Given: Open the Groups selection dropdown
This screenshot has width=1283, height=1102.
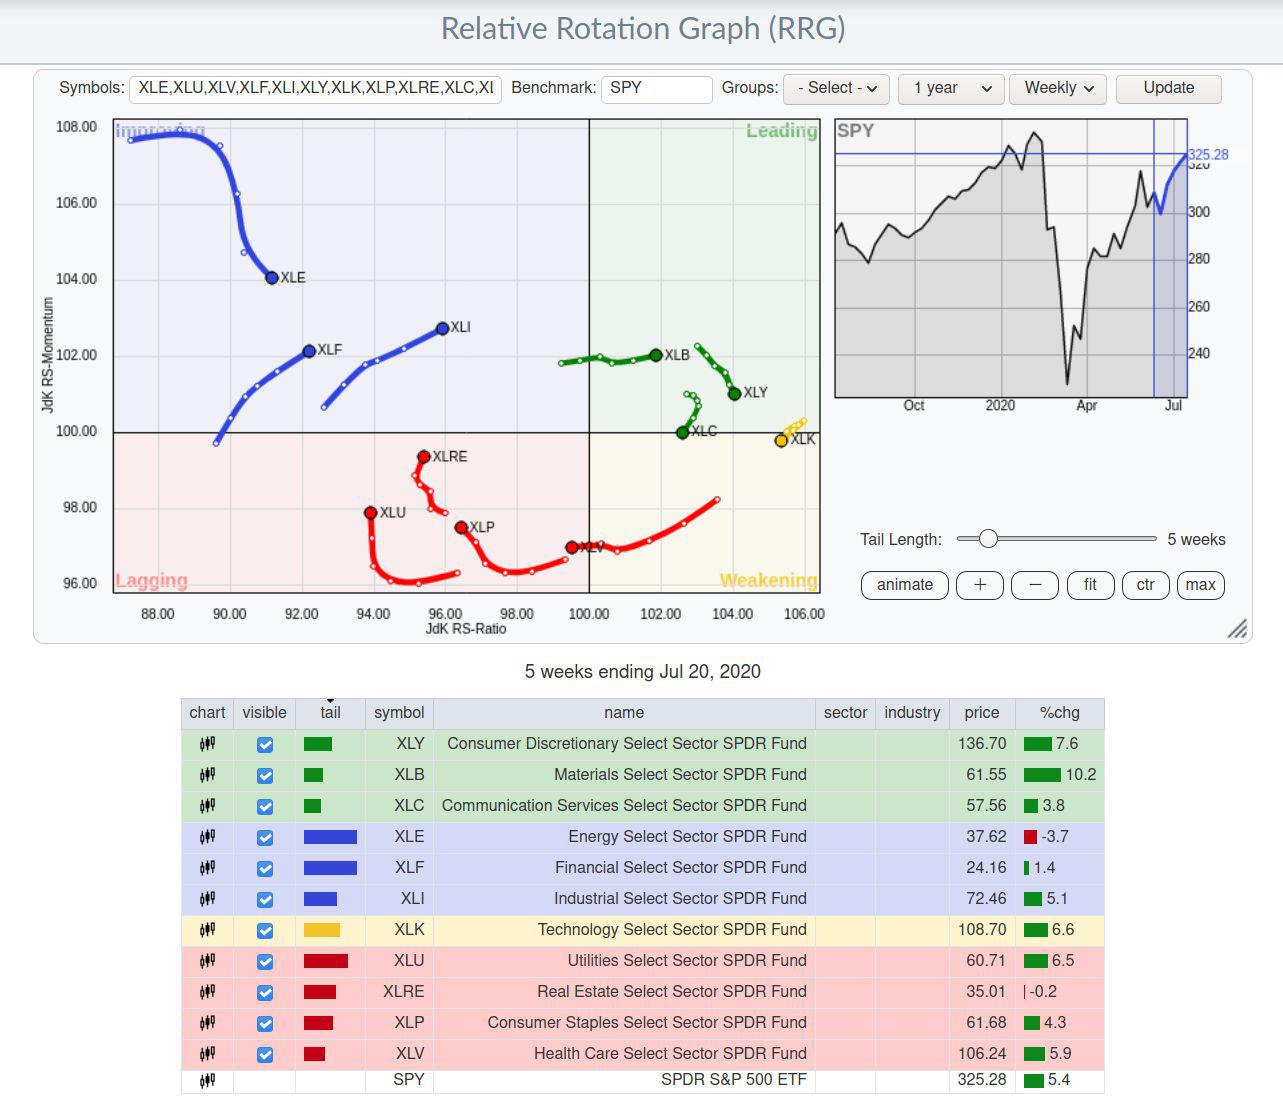Looking at the screenshot, I should [836, 88].
